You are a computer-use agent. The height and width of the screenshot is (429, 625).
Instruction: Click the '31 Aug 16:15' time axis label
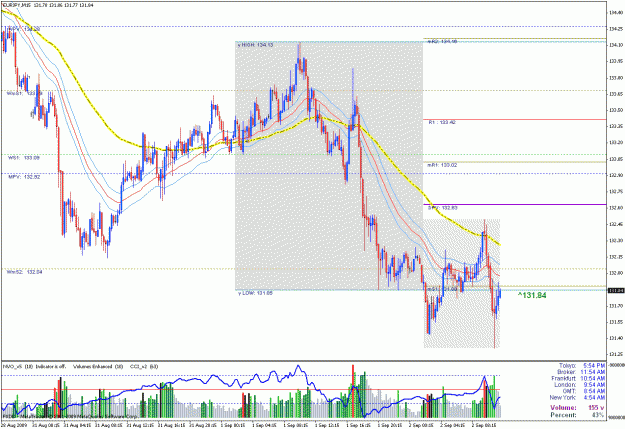171,425
